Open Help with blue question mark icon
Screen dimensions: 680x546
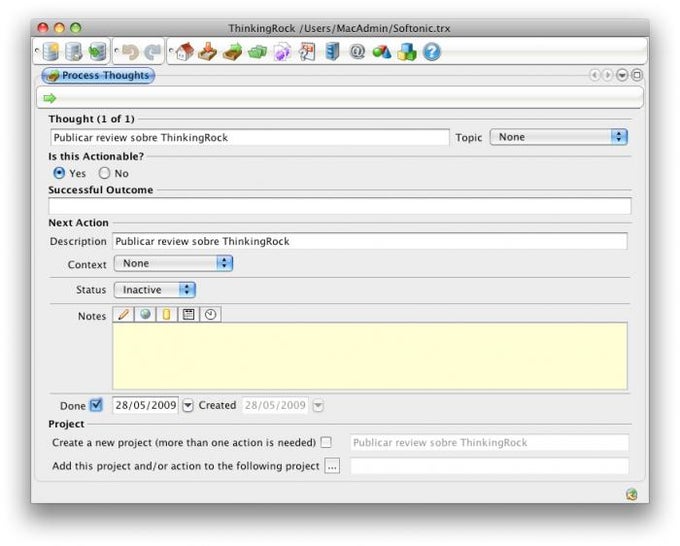point(432,52)
